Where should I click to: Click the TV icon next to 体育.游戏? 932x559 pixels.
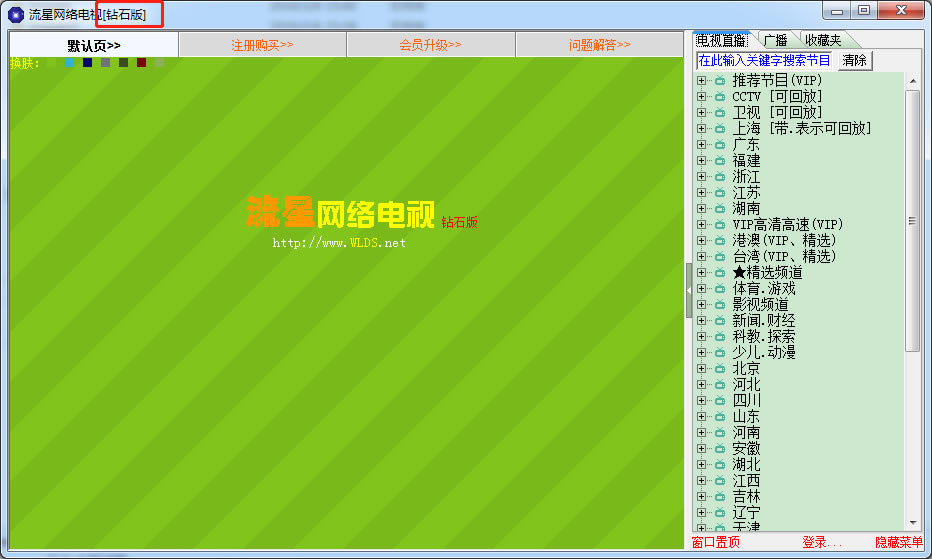click(719, 289)
